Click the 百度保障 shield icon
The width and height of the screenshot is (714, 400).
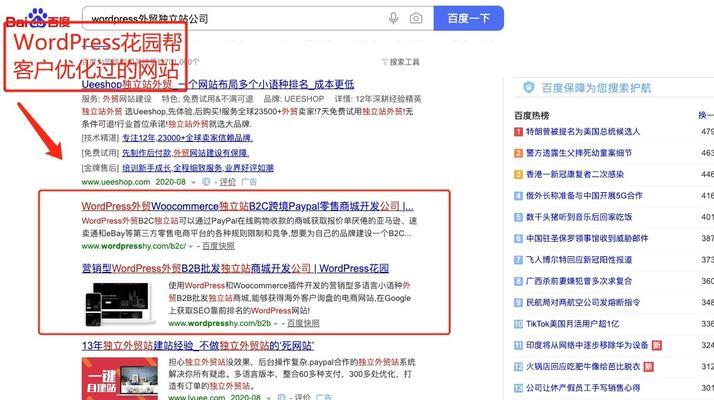(528, 87)
